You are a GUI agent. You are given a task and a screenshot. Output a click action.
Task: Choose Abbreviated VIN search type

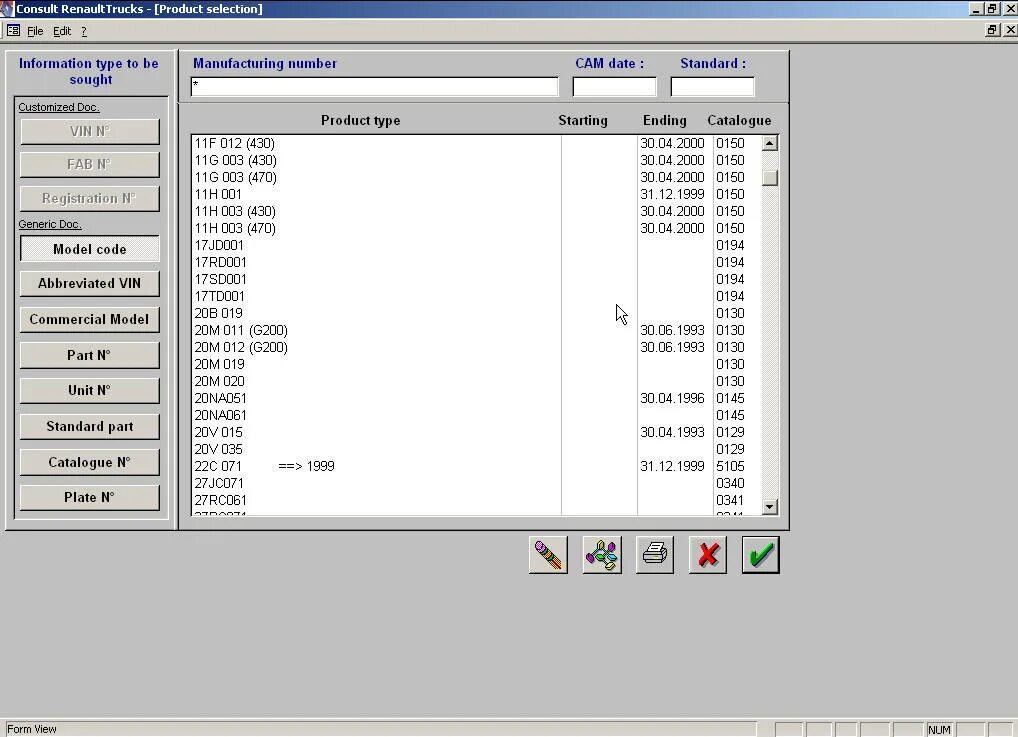[x=90, y=284]
